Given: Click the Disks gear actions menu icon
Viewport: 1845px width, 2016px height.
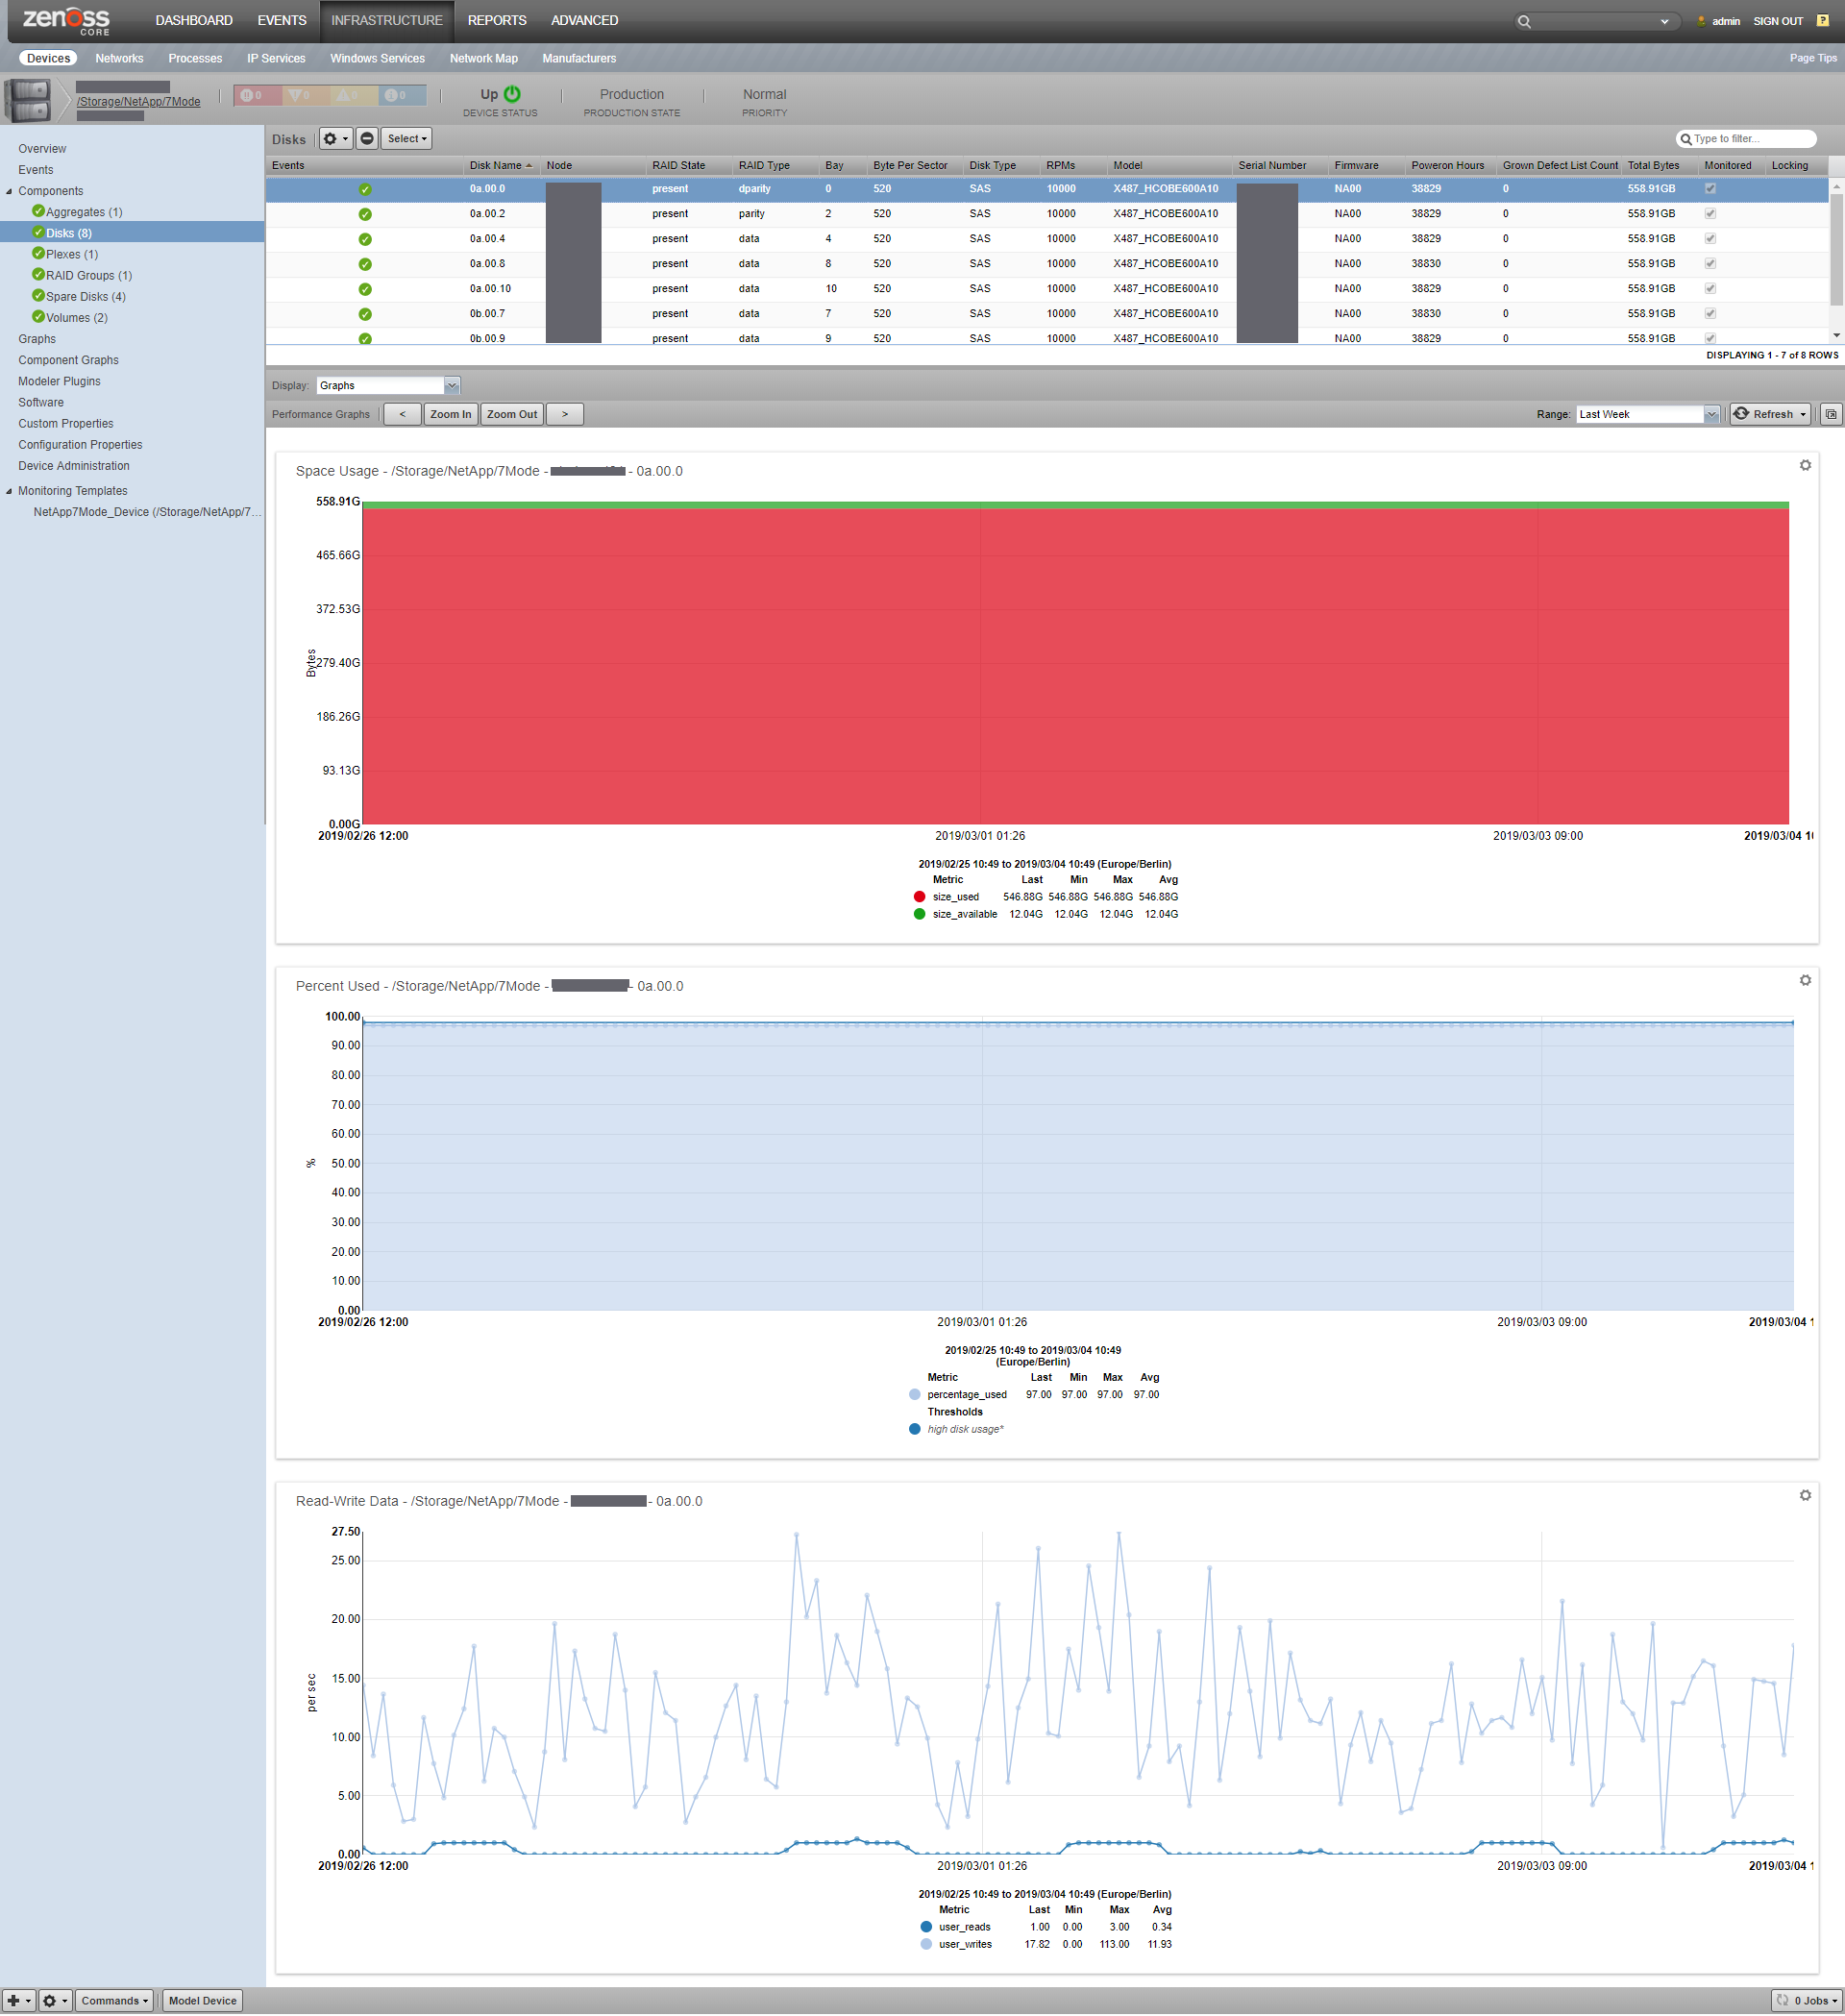Looking at the screenshot, I should click(335, 139).
